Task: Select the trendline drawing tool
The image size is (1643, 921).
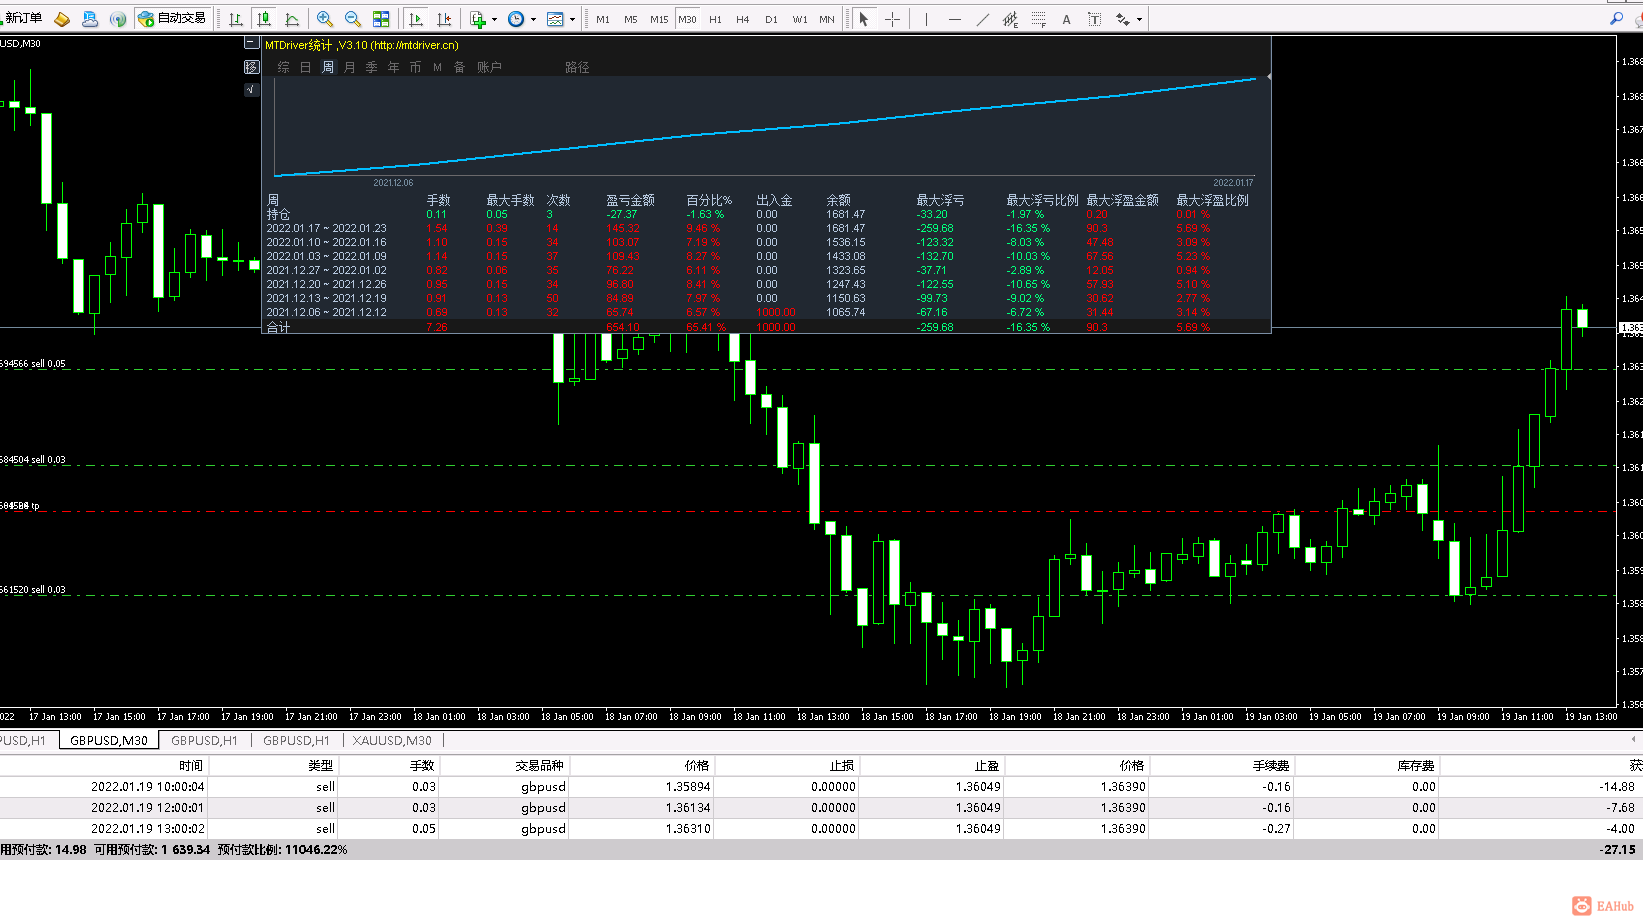Action: point(982,19)
